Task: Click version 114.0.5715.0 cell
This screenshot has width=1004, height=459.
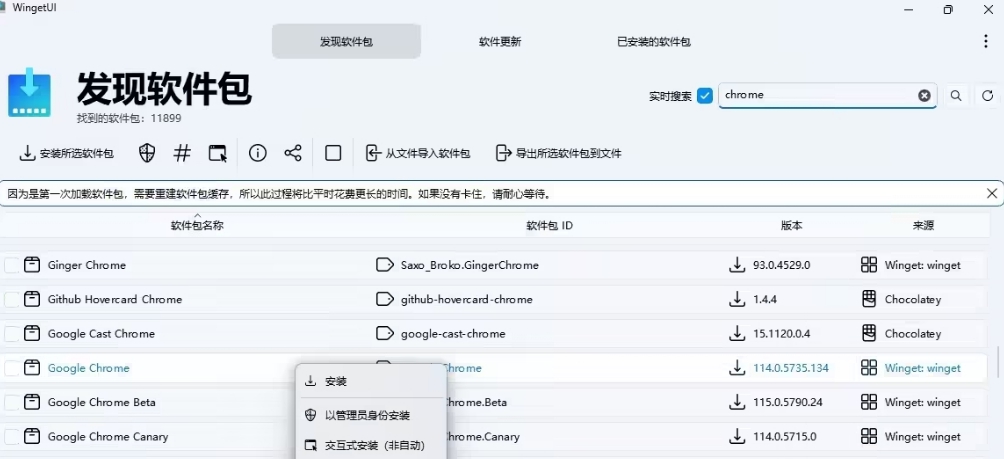Action: (x=785, y=437)
